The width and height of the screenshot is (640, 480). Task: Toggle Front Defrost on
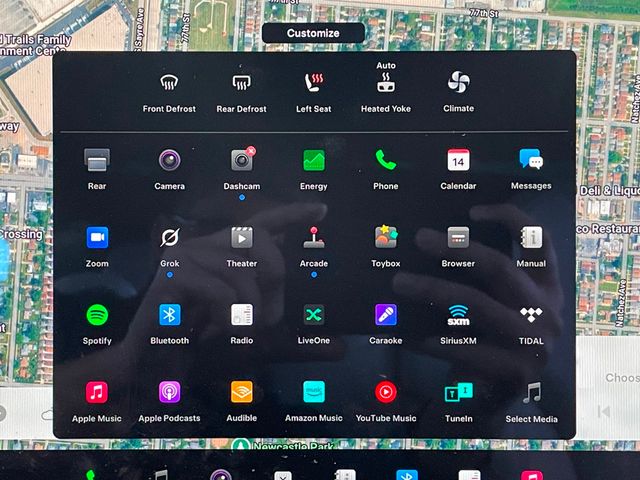tap(169, 83)
